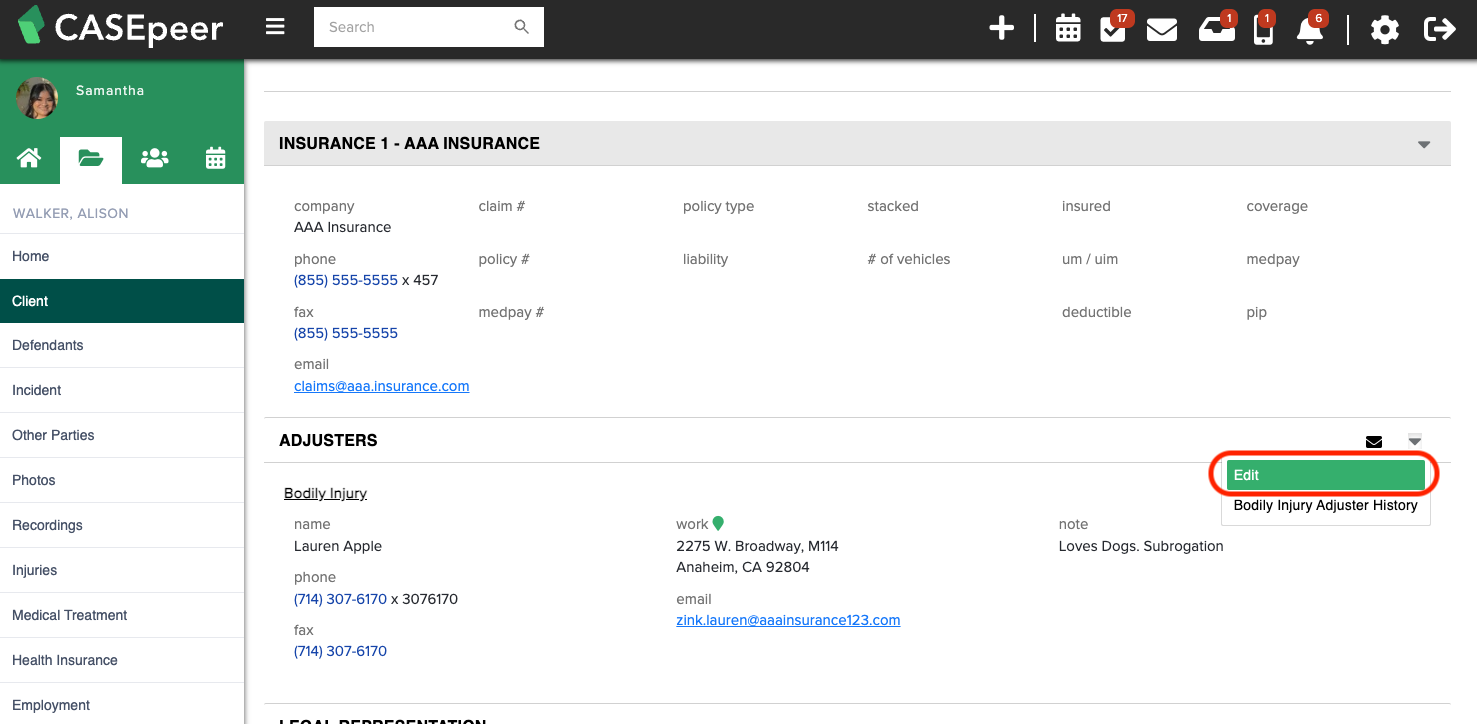Open the sidebar calendar icon
This screenshot has width=1477, height=724.
pyautogui.click(x=216, y=158)
